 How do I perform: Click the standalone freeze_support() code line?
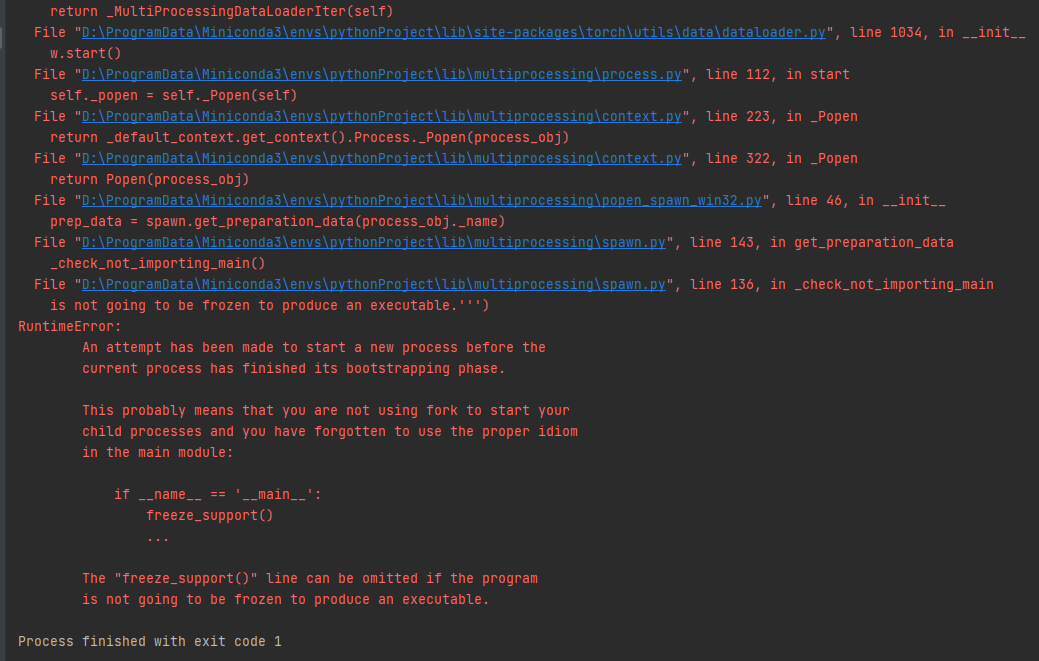pyautogui.click(x=209, y=515)
